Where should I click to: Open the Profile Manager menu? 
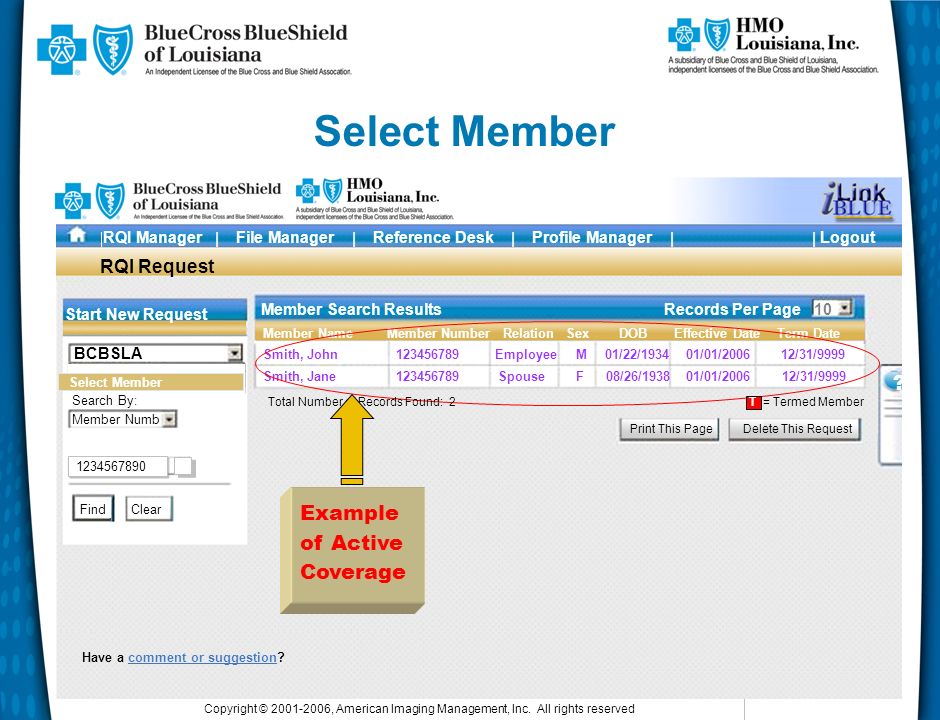592,237
